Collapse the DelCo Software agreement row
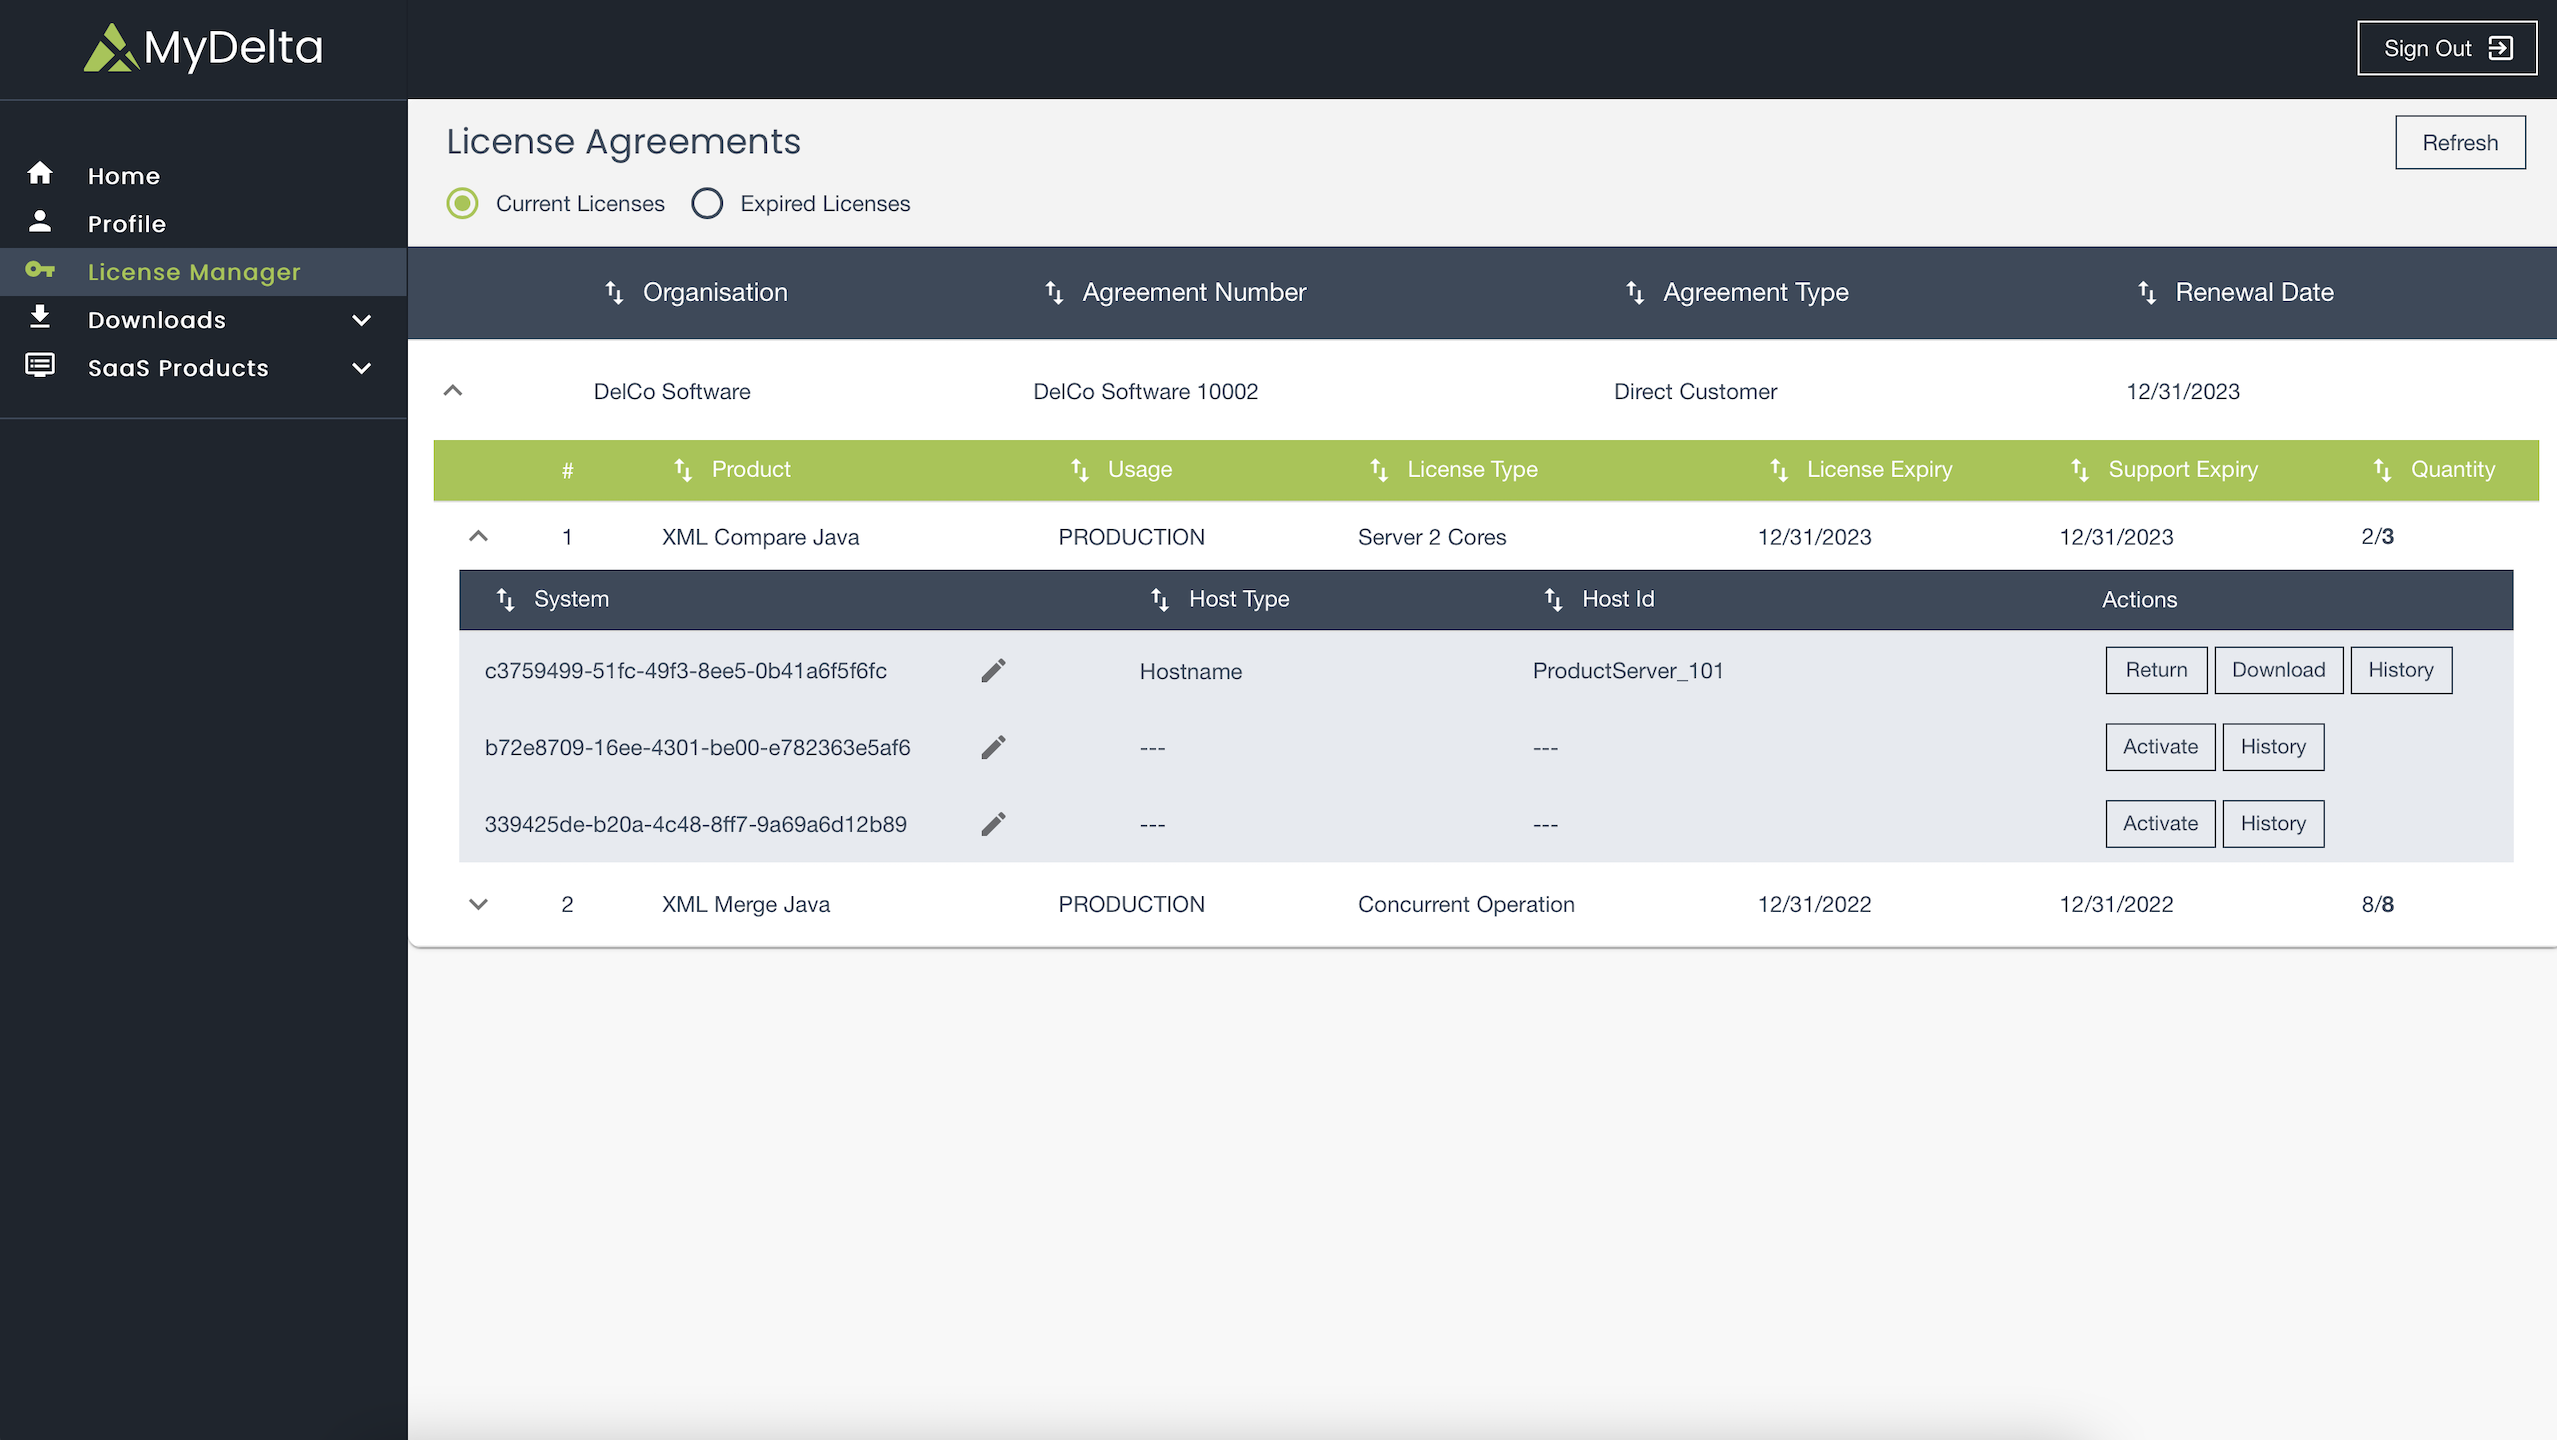This screenshot has height=1440, width=2557. click(x=453, y=391)
